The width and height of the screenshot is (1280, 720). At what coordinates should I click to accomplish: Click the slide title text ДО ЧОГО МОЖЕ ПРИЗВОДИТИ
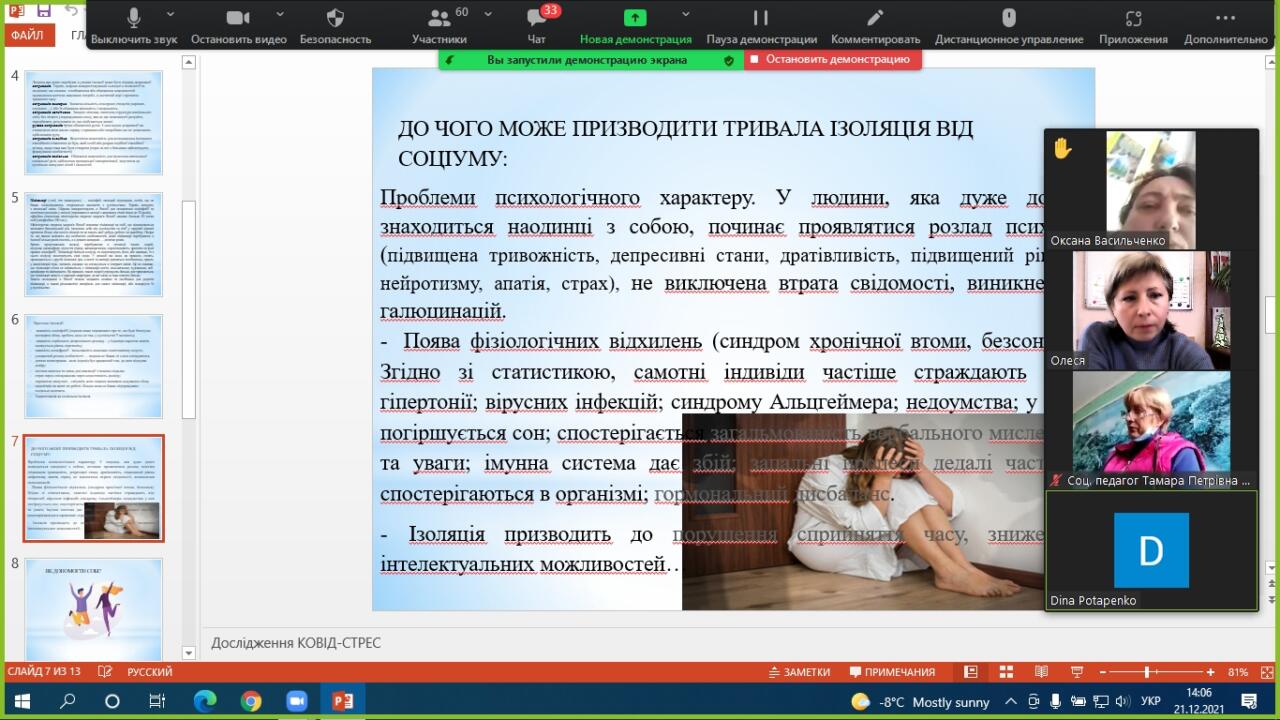[685, 143]
